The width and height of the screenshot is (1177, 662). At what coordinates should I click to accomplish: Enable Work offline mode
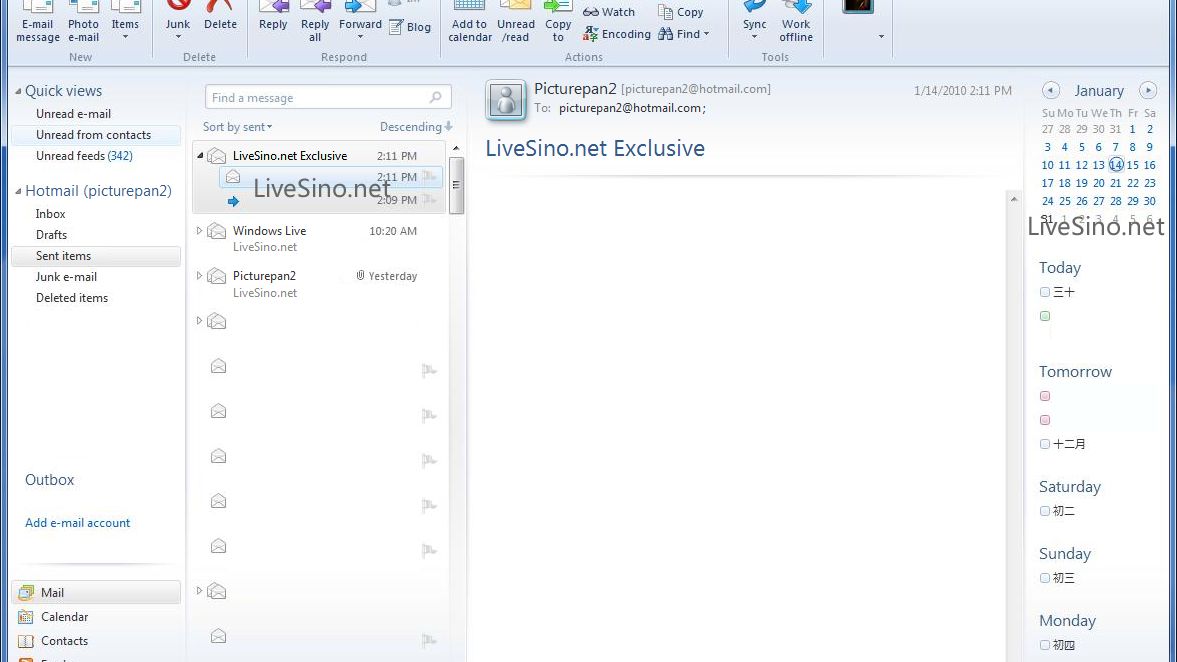pyautogui.click(x=795, y=22)
